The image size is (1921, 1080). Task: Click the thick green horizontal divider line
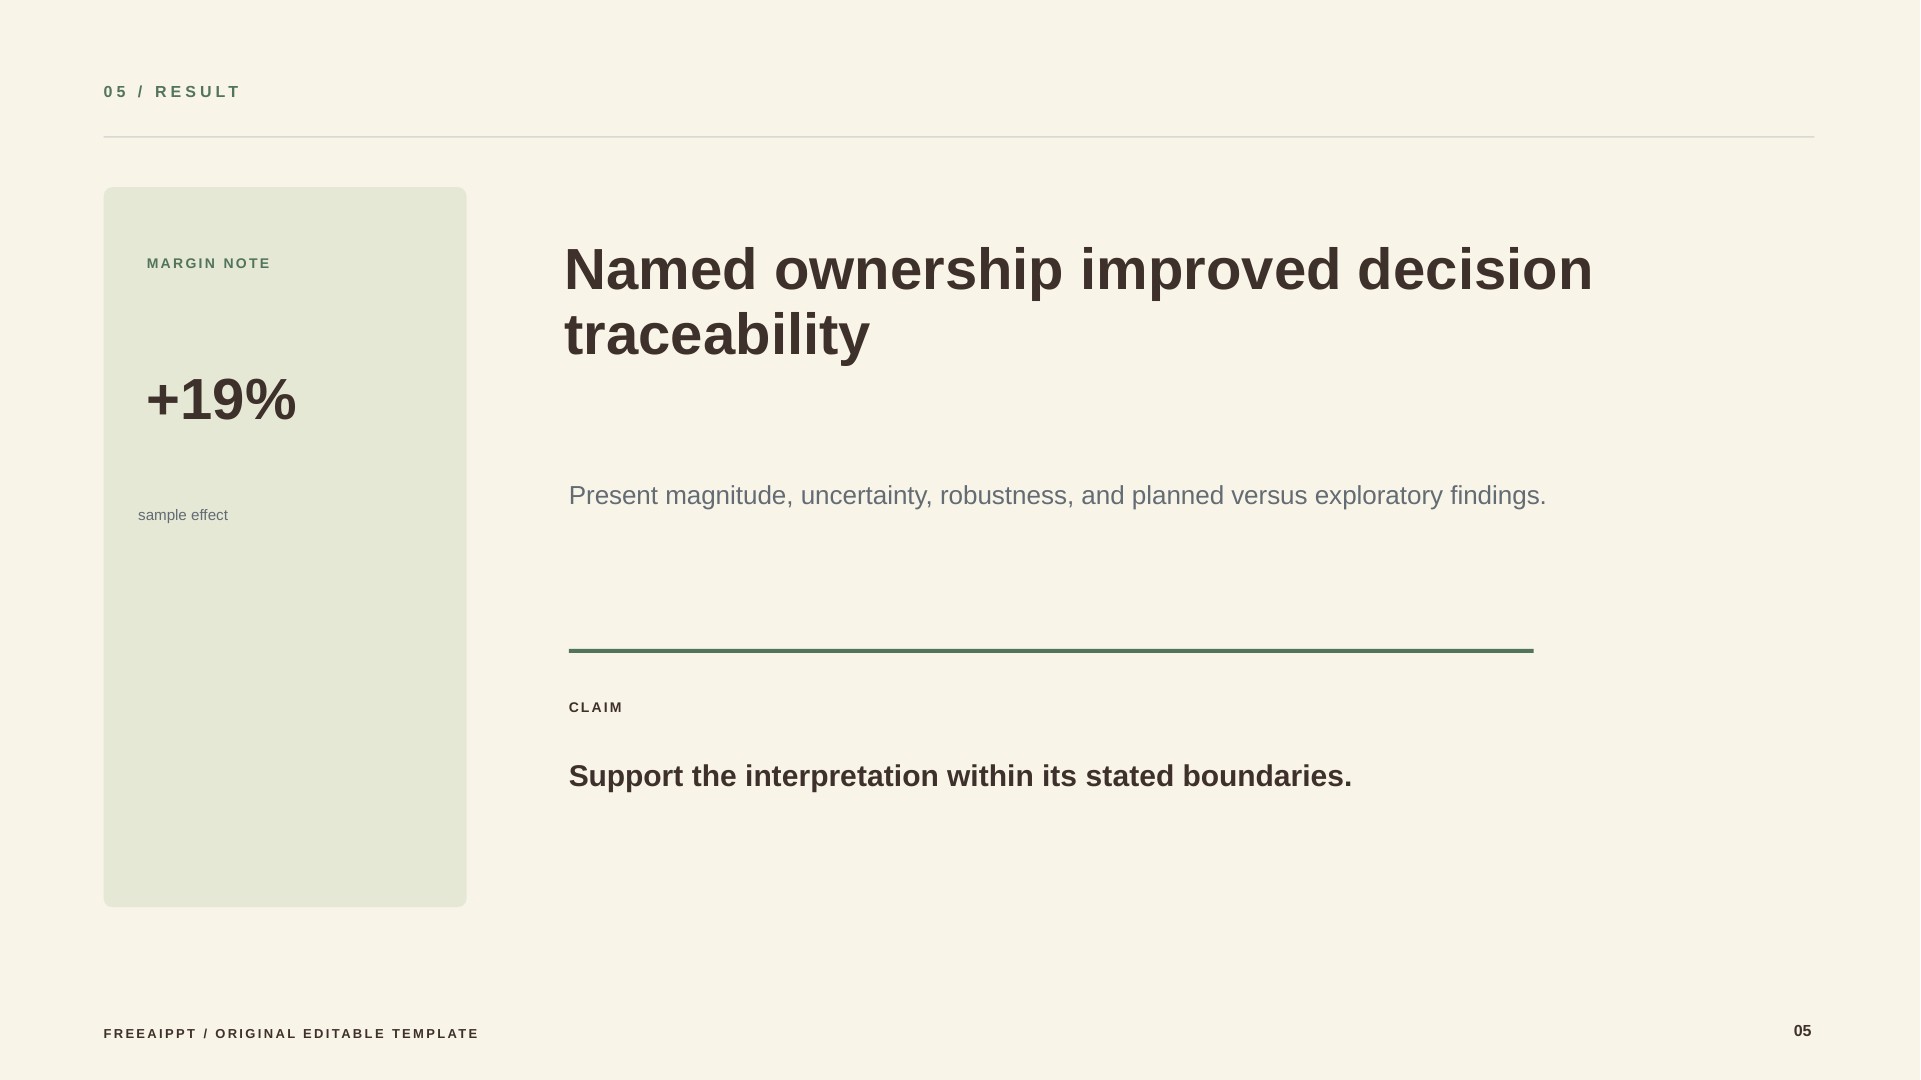(1050, 651)
